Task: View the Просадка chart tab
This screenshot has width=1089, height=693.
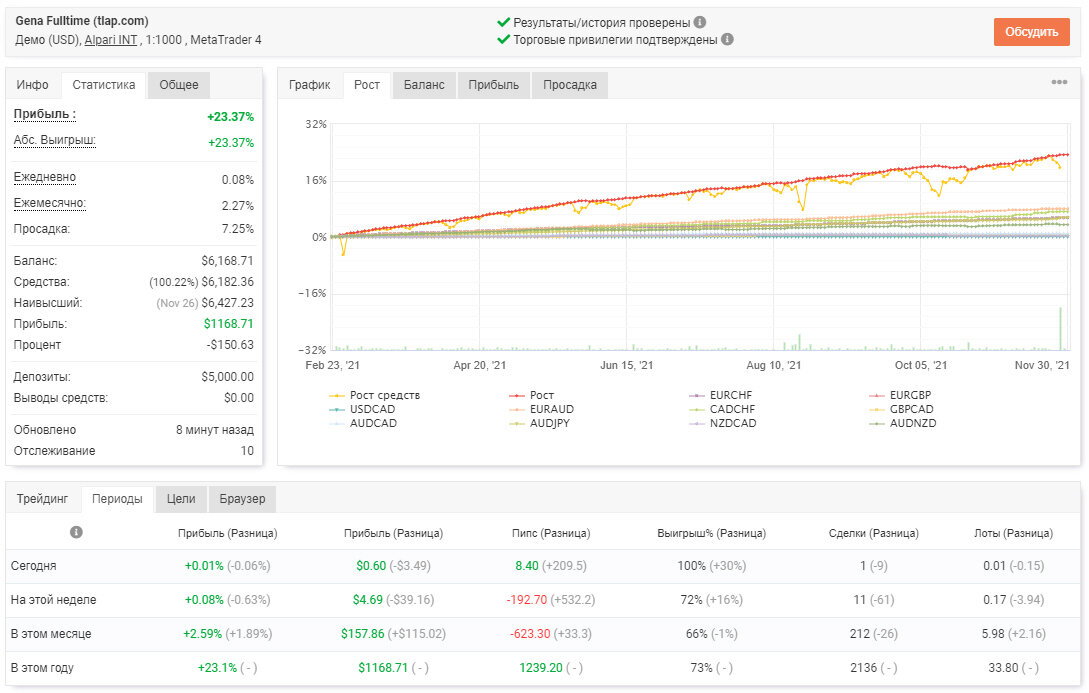Action: tap(570, 85)
